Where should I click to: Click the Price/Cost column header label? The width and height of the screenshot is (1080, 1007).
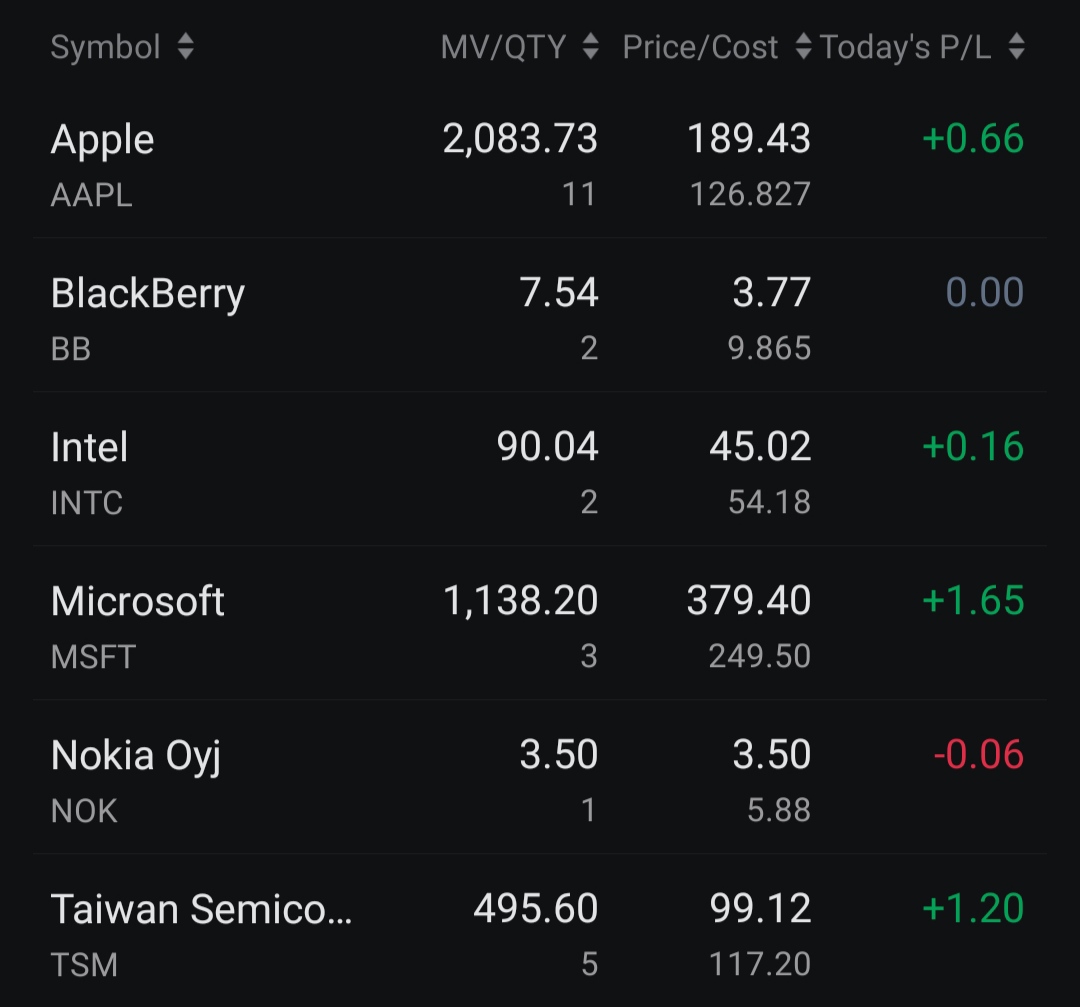[700, 48]
